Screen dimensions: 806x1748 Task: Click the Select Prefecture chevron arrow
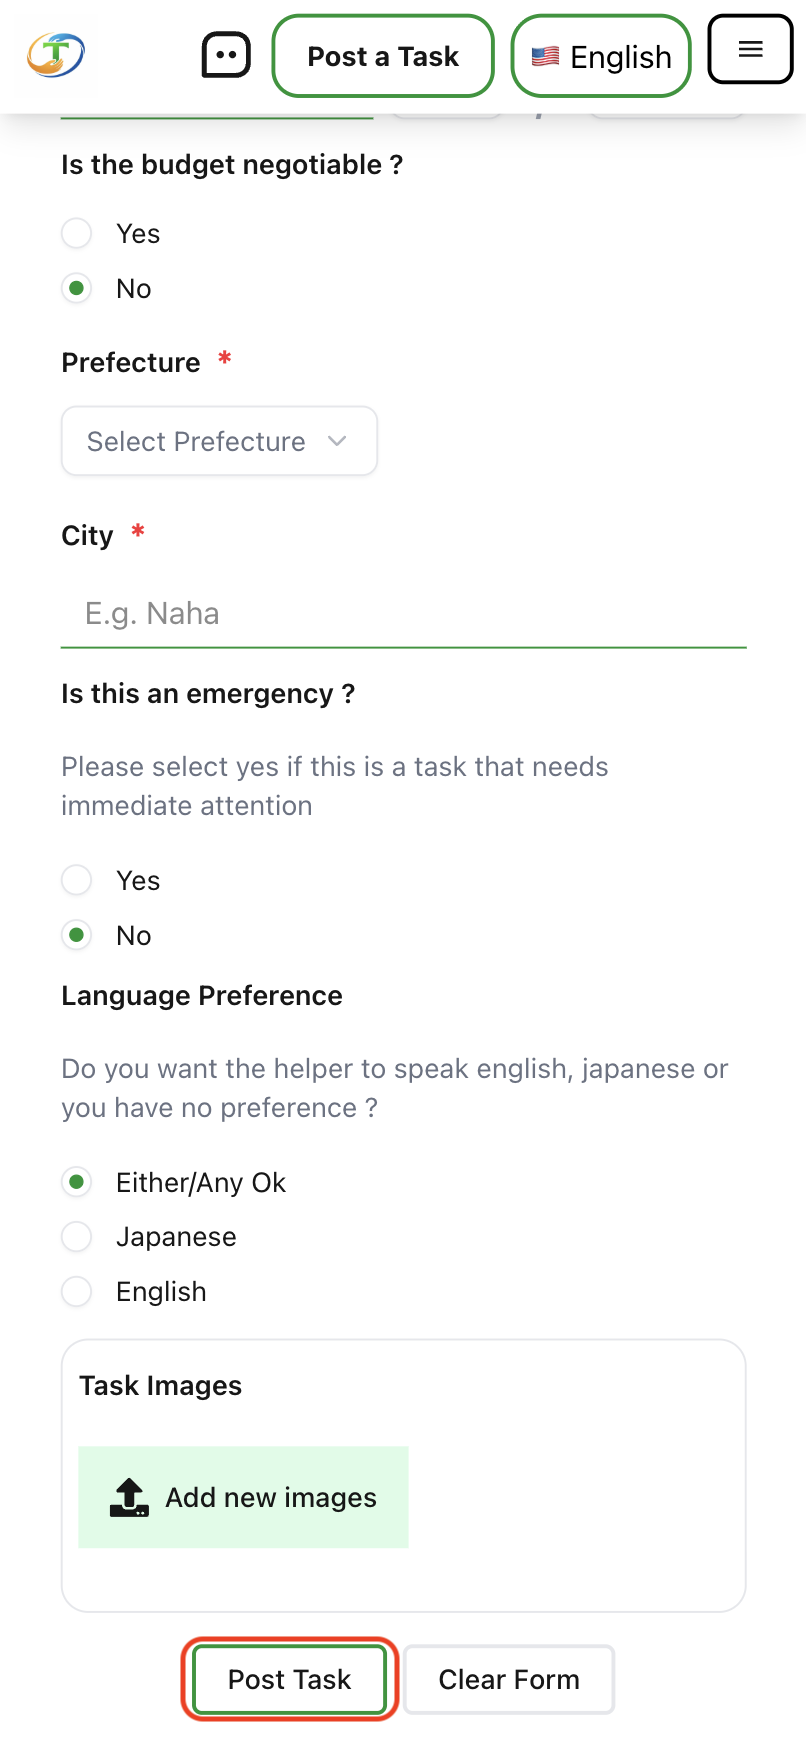(337, 441)
